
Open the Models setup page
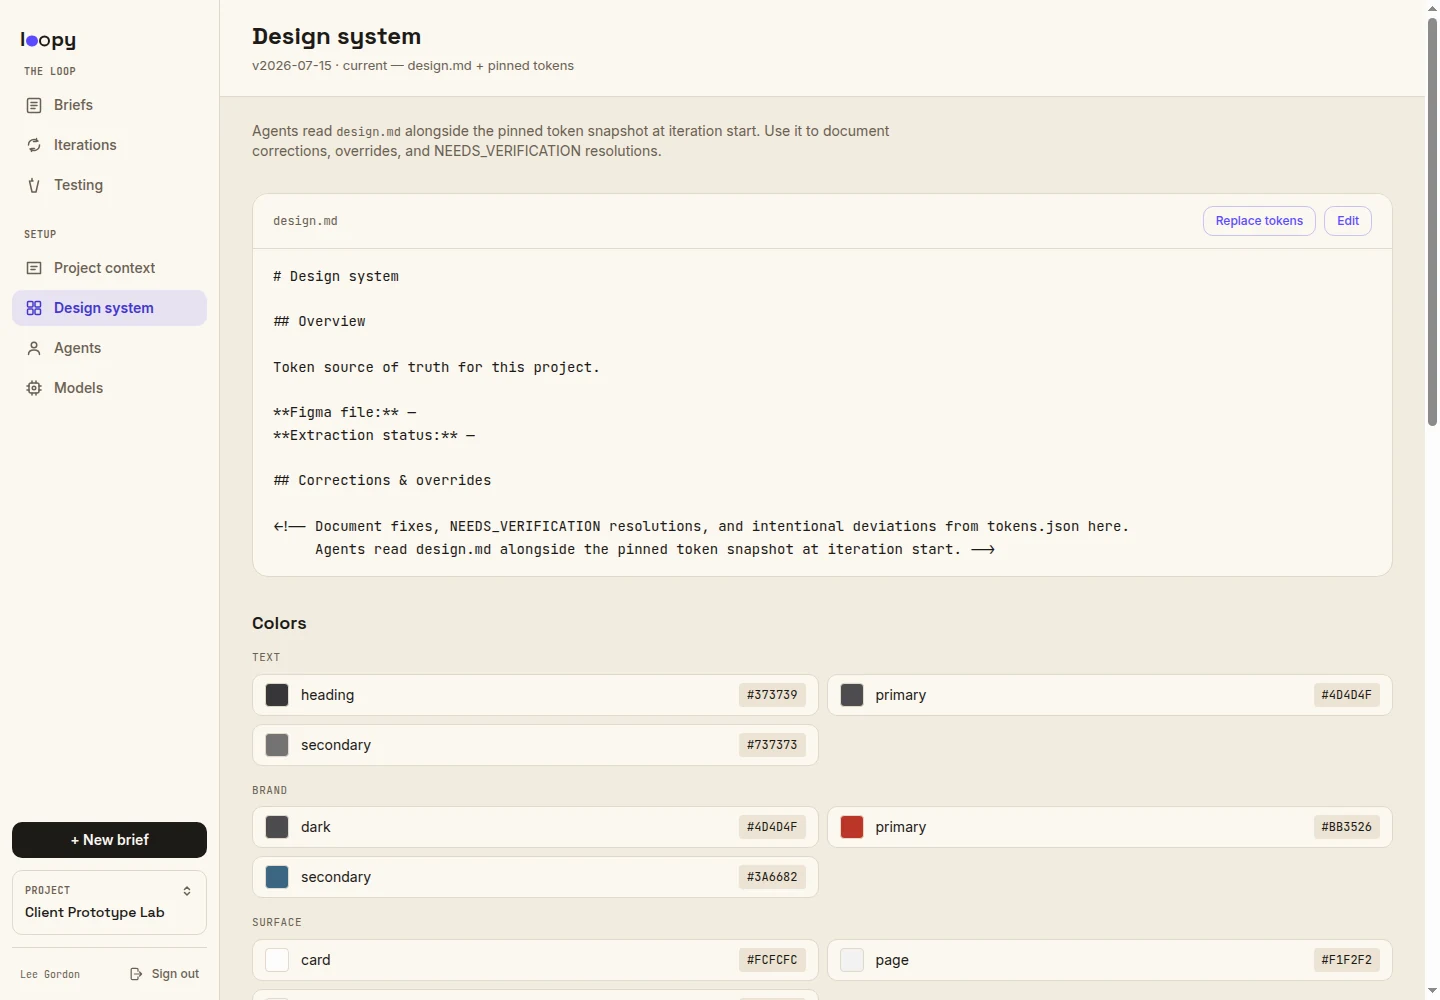109,388
